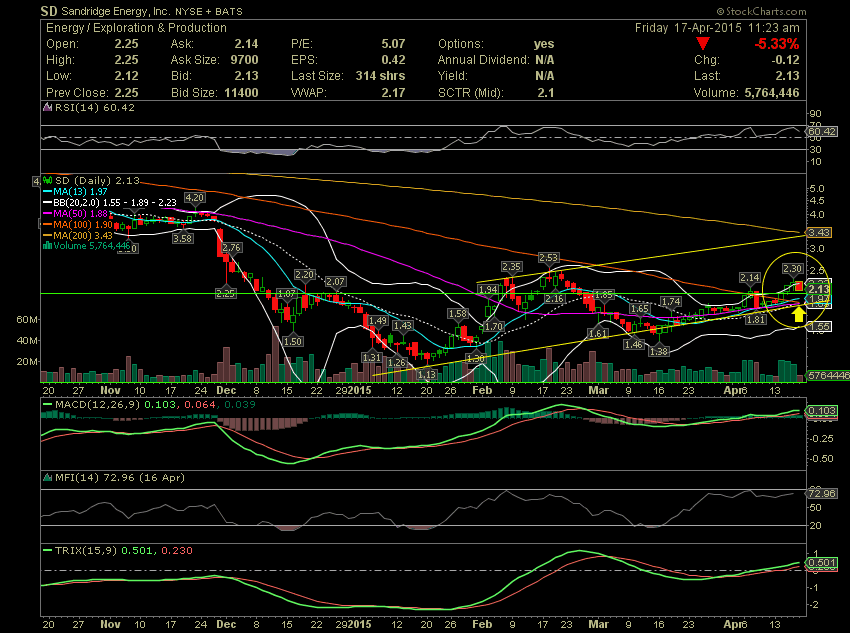Click the Options: yes value
This screenshot has width=850, height=633.
point(544,44)
